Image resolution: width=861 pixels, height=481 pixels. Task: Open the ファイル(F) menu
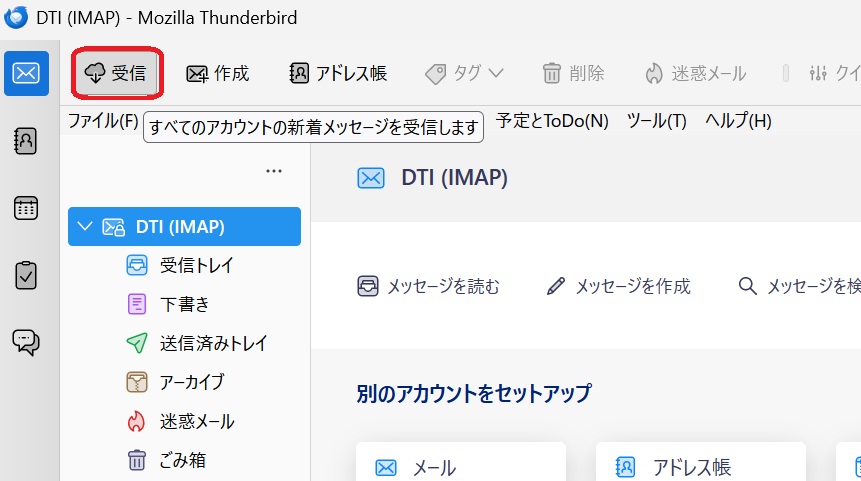pos(103,121)
